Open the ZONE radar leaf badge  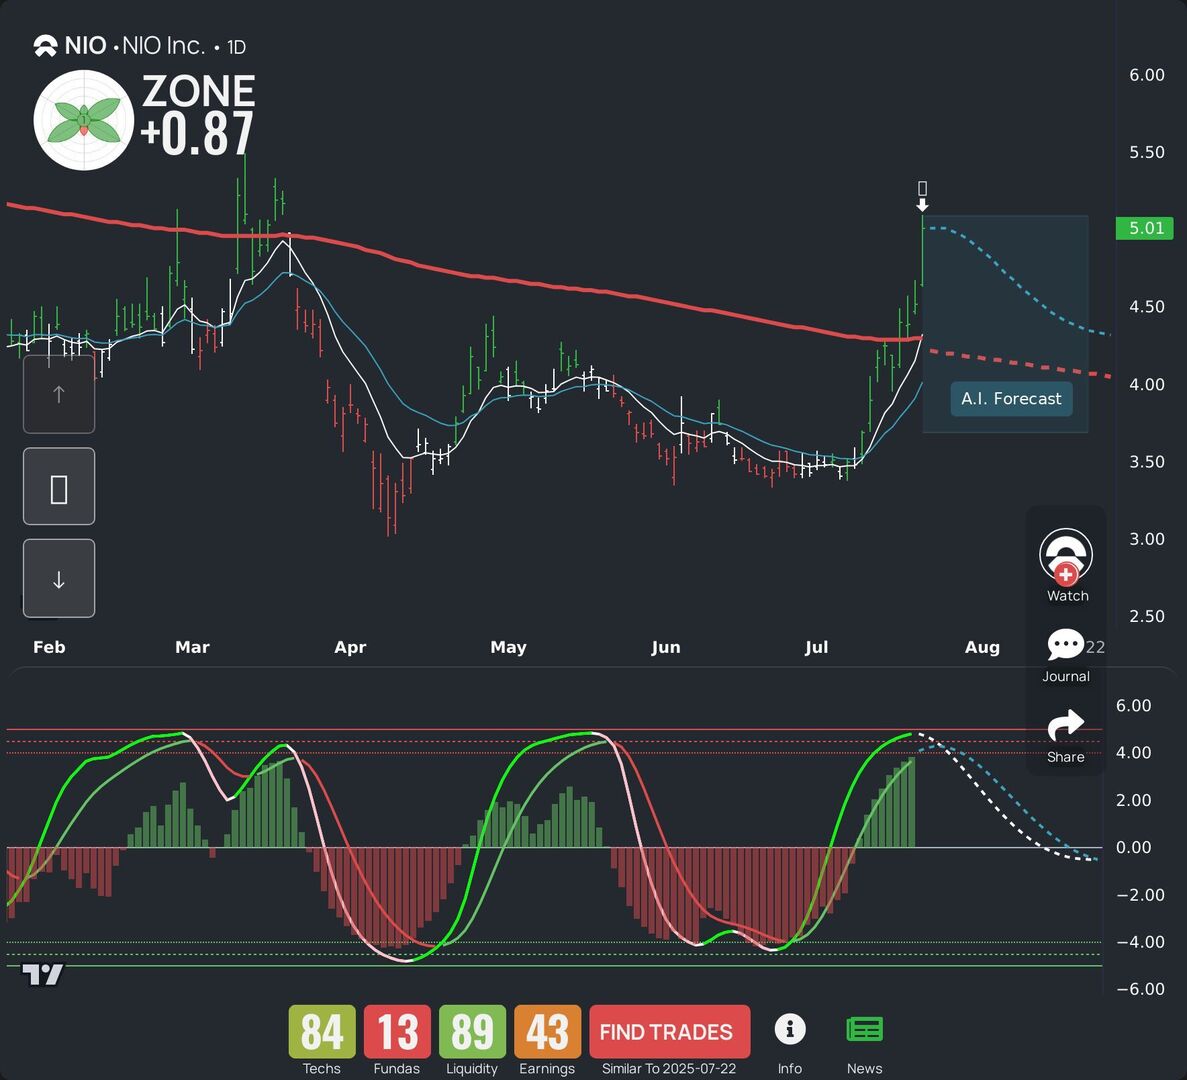[83, 120]
